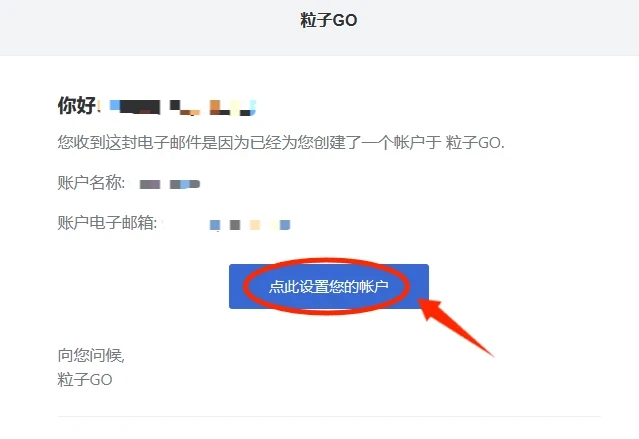This screenshot has width=639, height=439.
Task: Click the paragraph starting with 您收到这封电子邮件
Action: (x=281, y=143)
